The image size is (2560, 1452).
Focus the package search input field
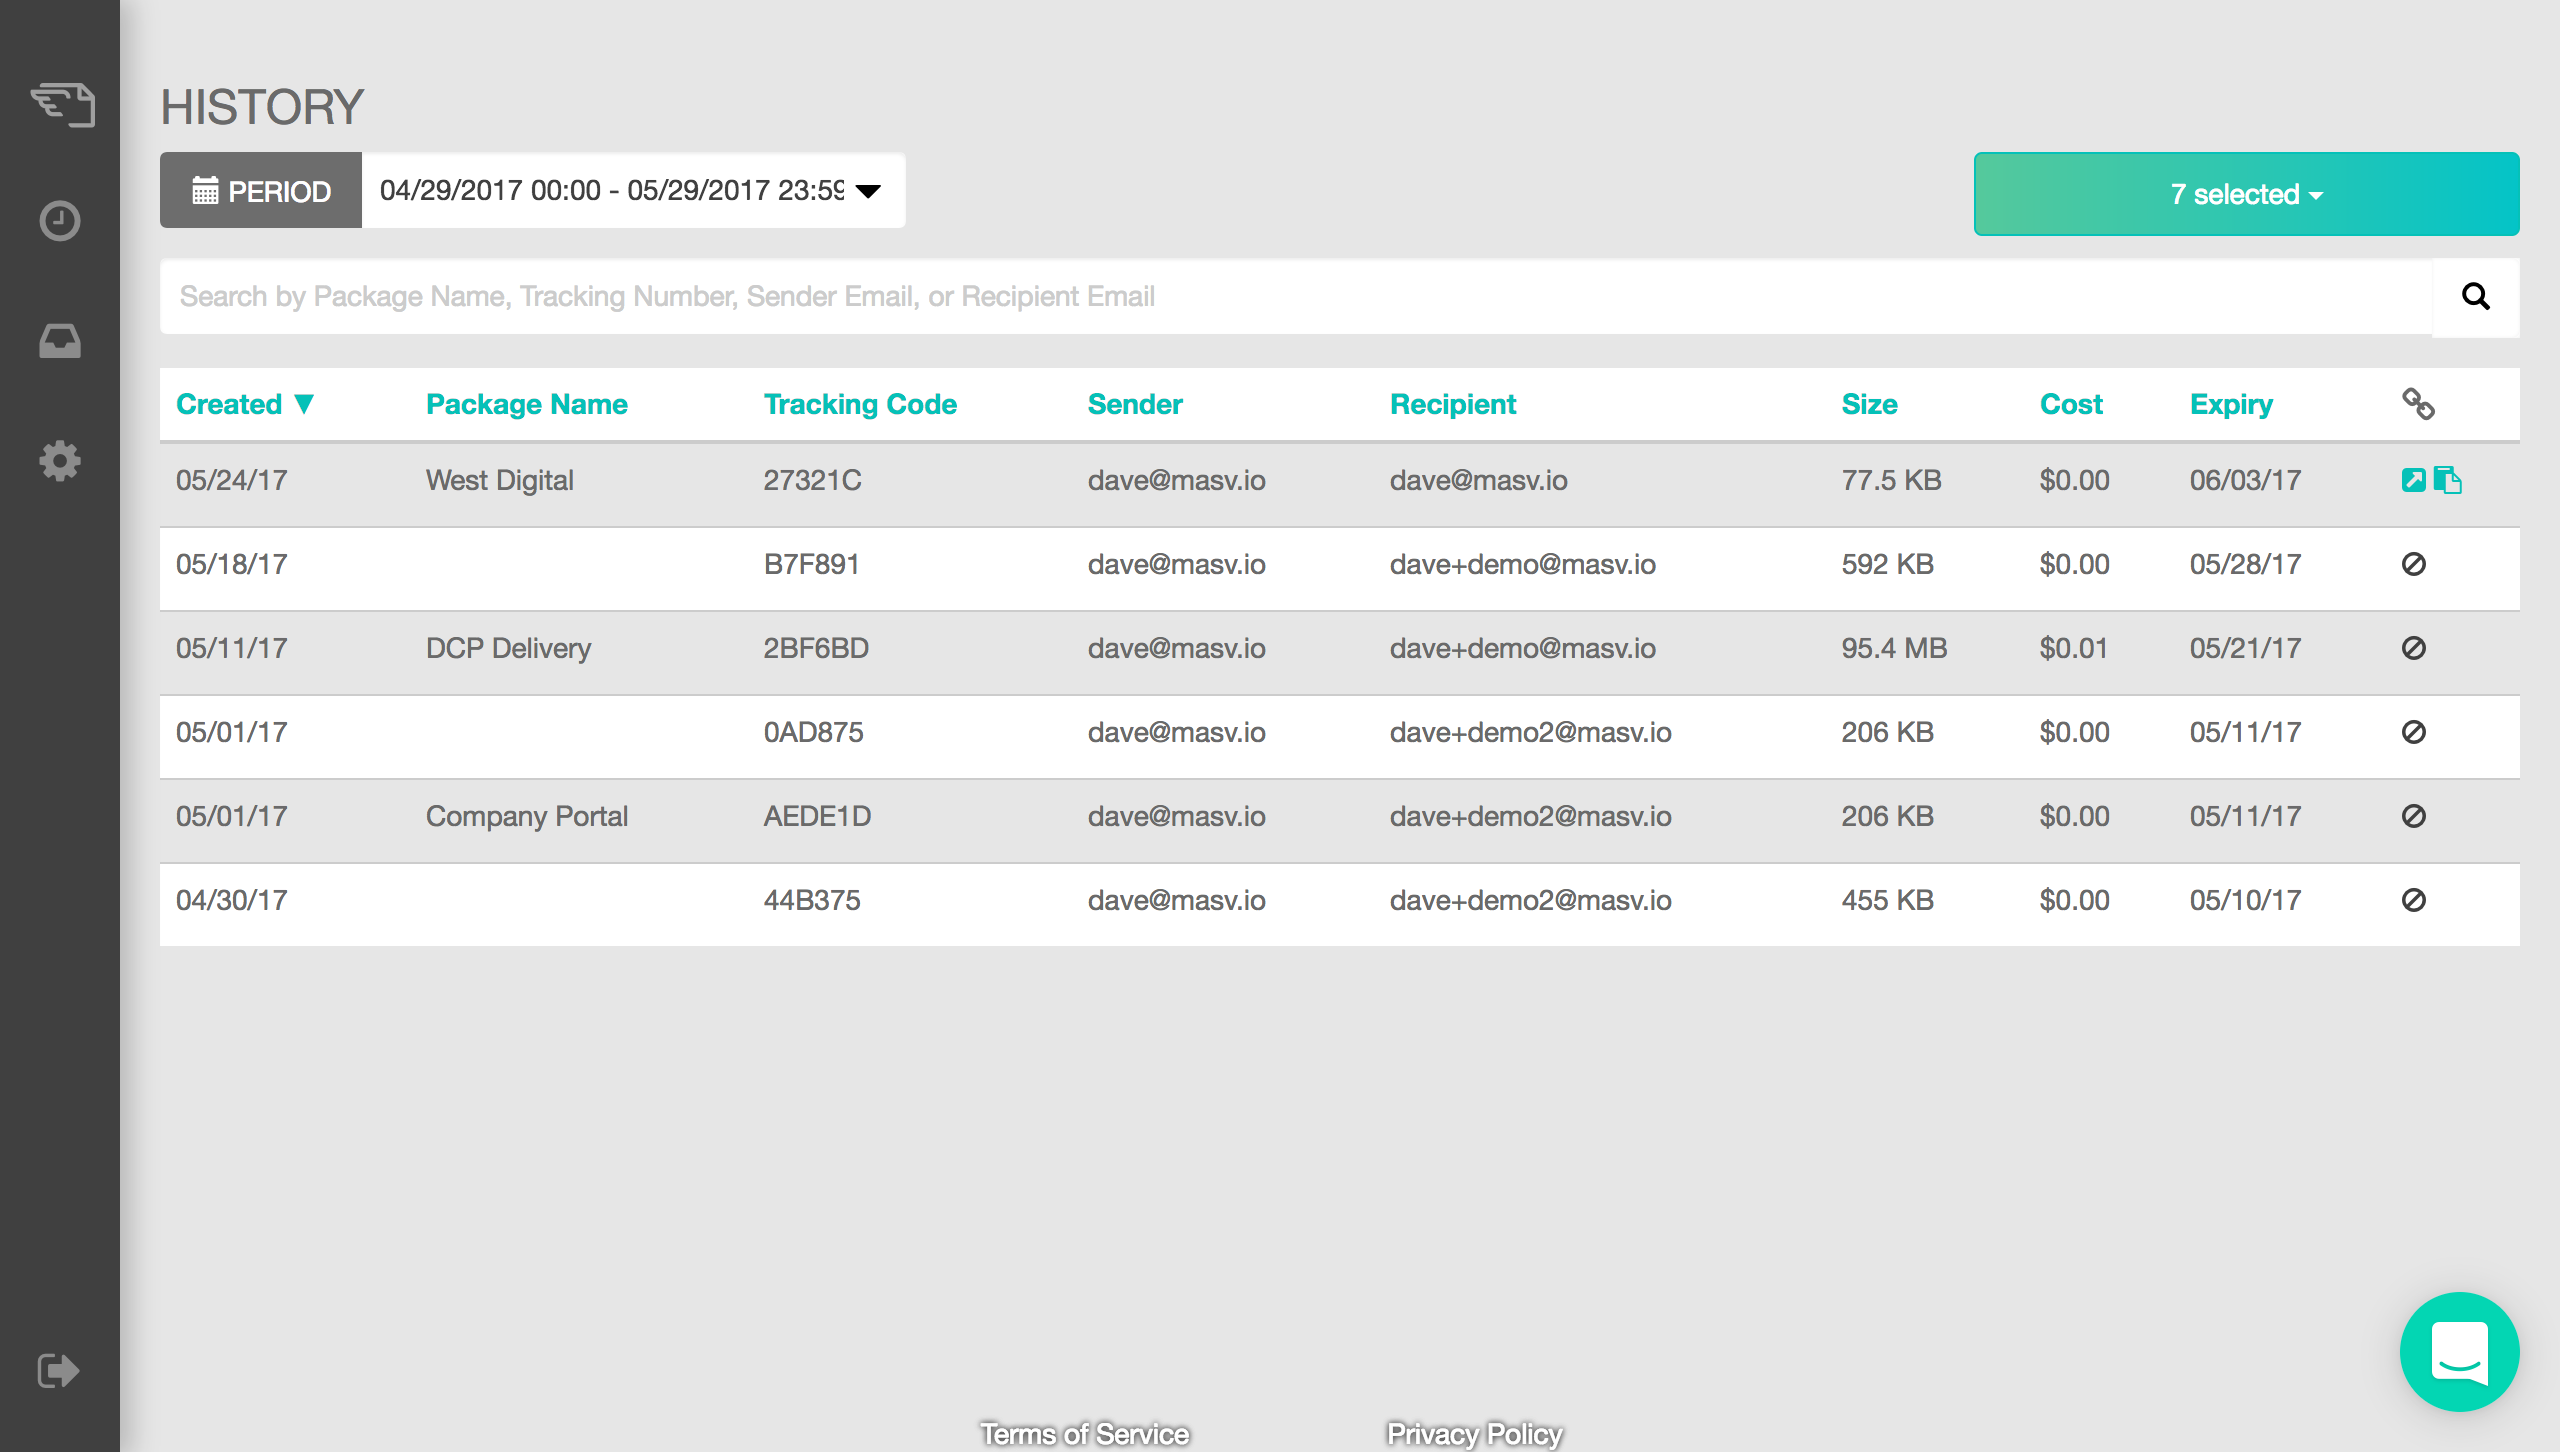1295,296
